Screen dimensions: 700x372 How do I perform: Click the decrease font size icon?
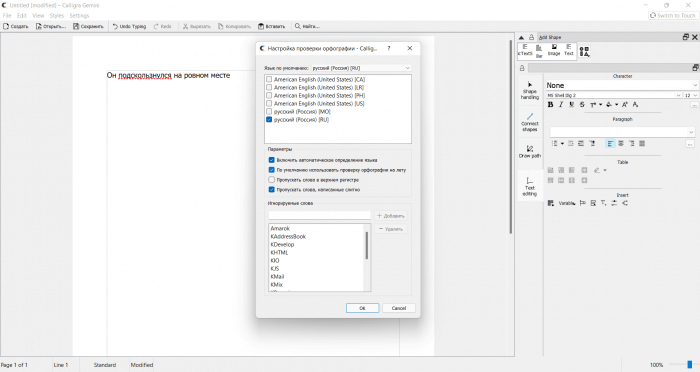click(x=635, y=104)
